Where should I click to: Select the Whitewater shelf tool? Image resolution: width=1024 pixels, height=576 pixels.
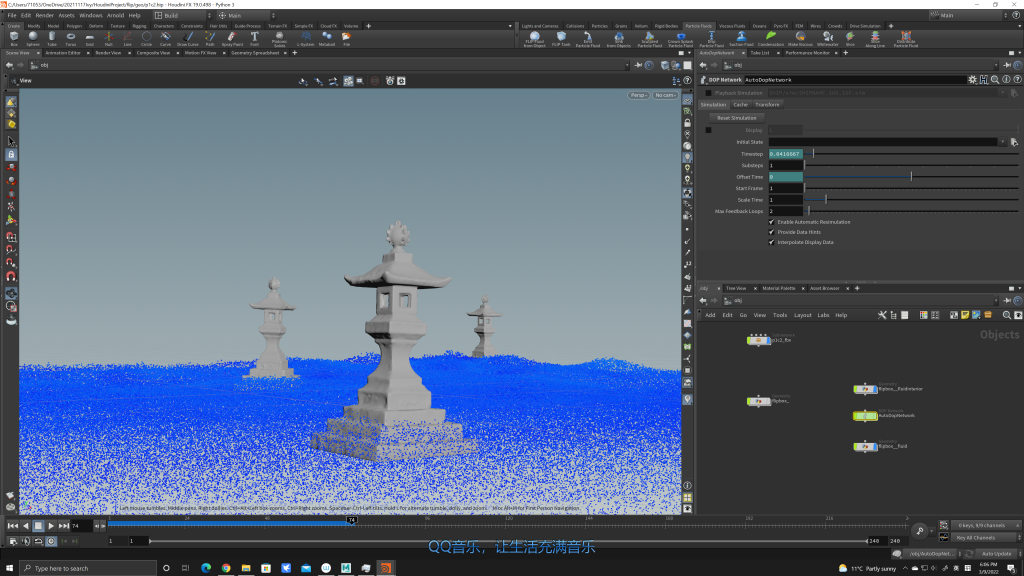(x=827, y=38)
